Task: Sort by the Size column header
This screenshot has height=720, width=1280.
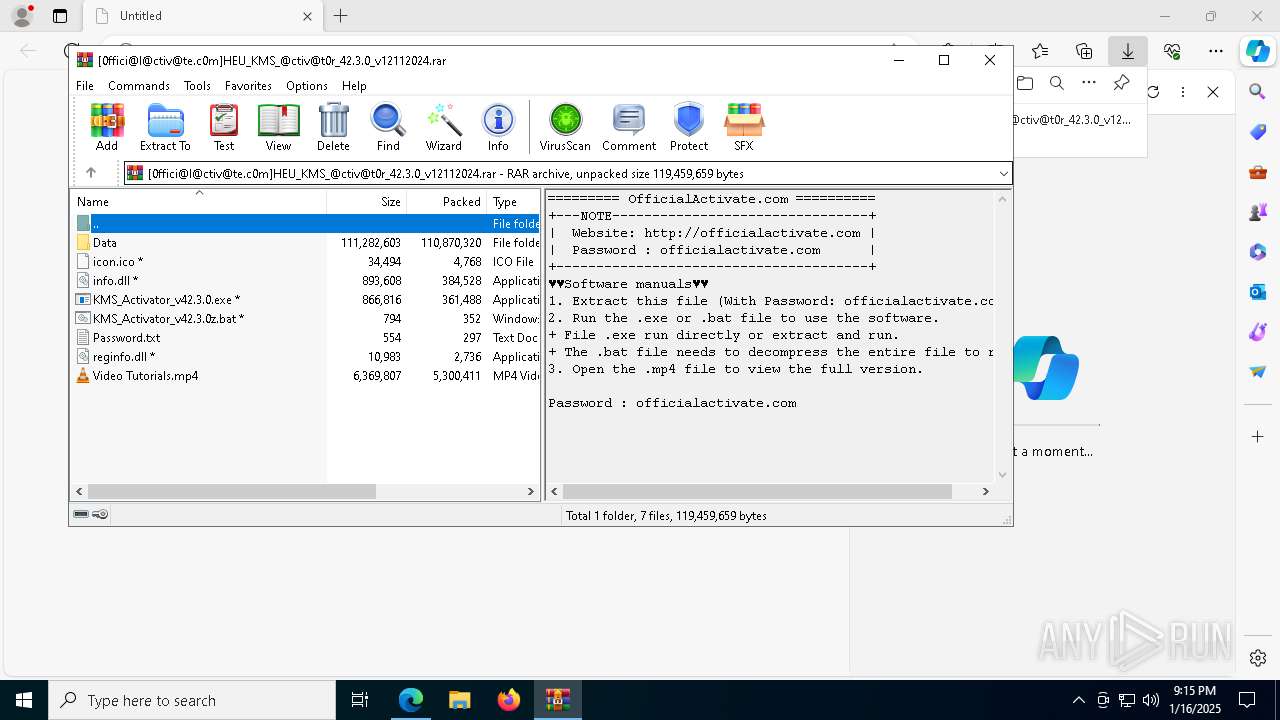Action: click(366, 201)
